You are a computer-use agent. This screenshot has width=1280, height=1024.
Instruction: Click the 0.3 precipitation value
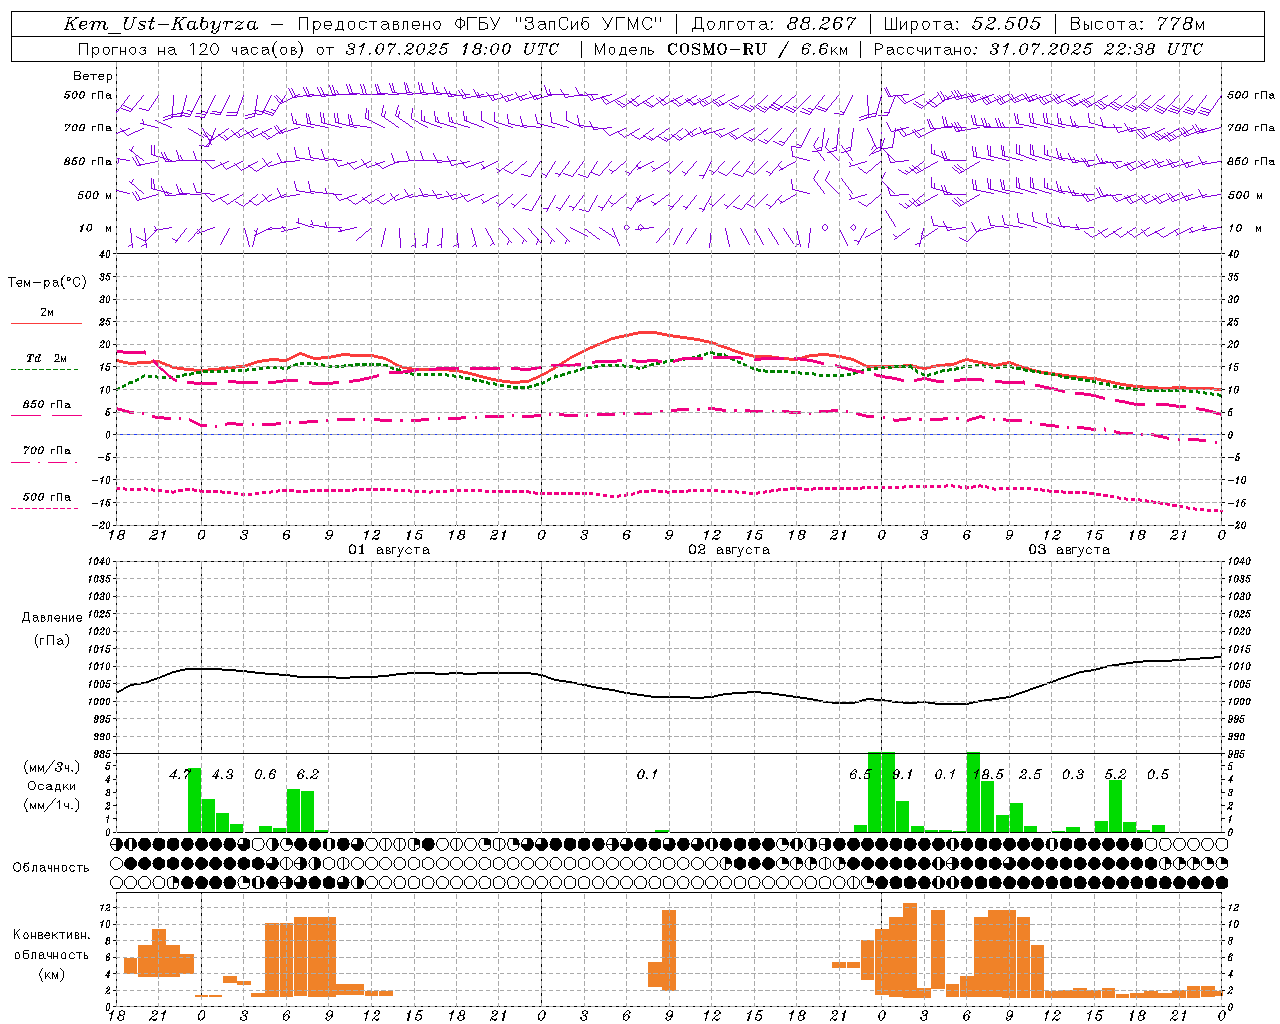1073,774
